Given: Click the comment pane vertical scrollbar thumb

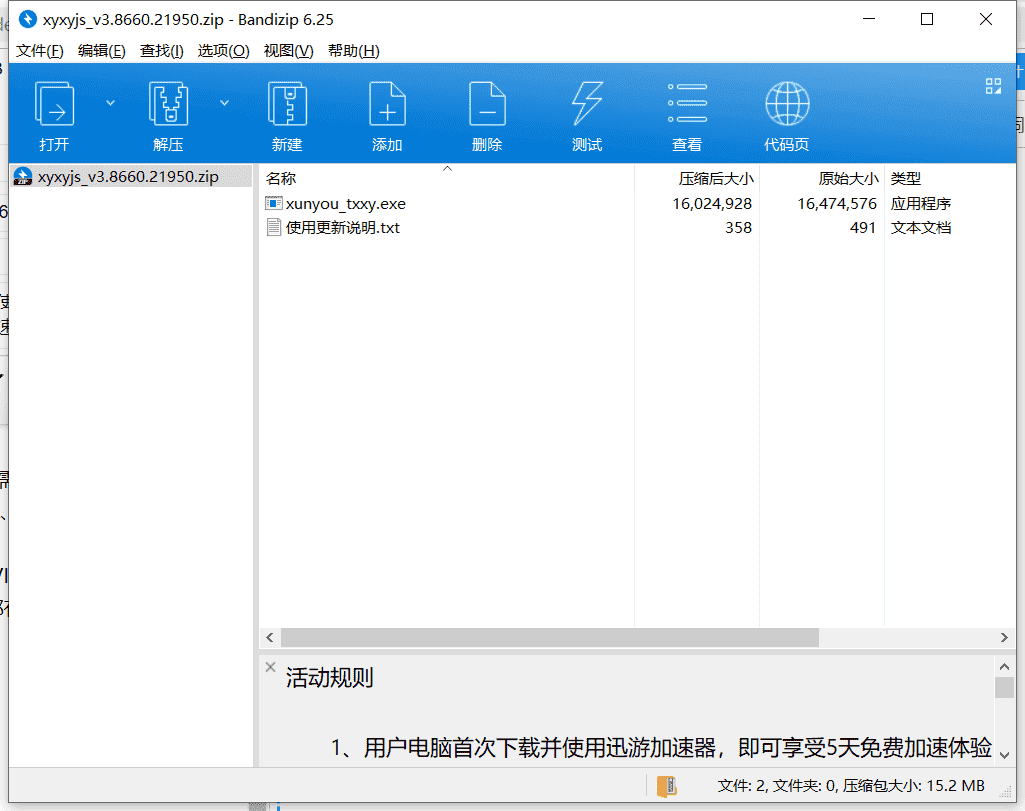Looking at the screenshot, I should click(1005, 687).
